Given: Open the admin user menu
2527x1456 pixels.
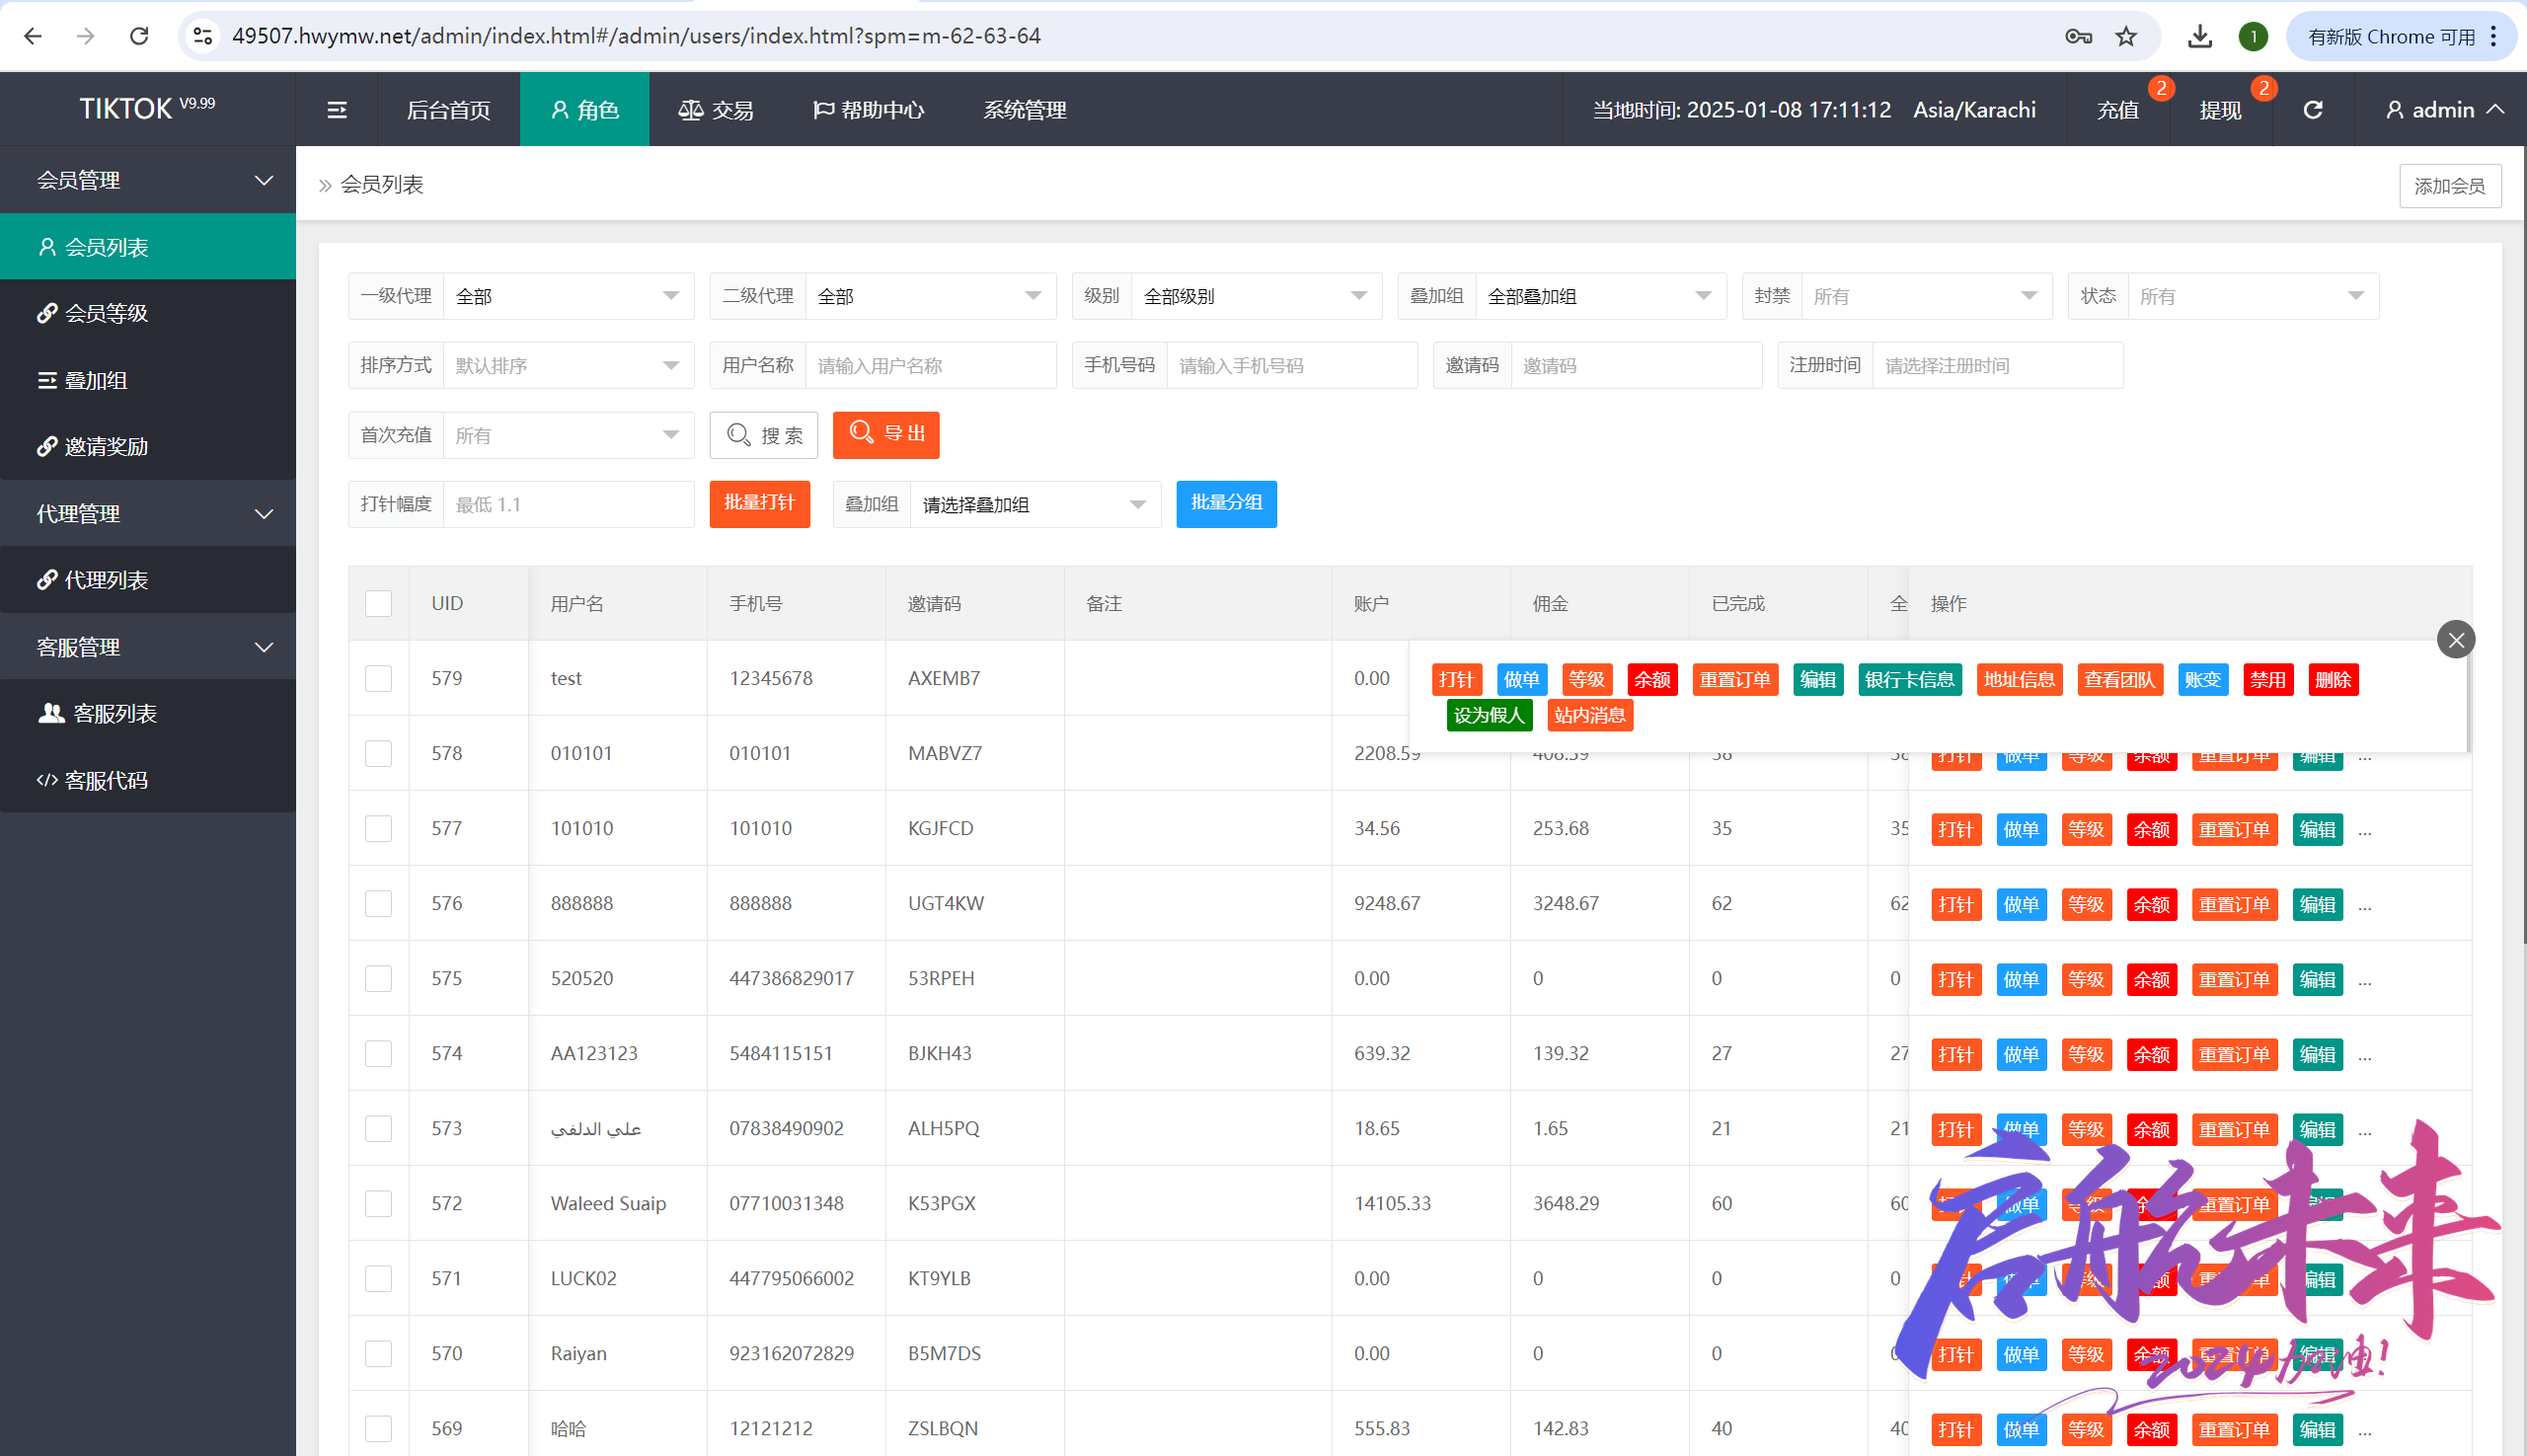Looking at the screenshot, I should [x=2444, y=110].
